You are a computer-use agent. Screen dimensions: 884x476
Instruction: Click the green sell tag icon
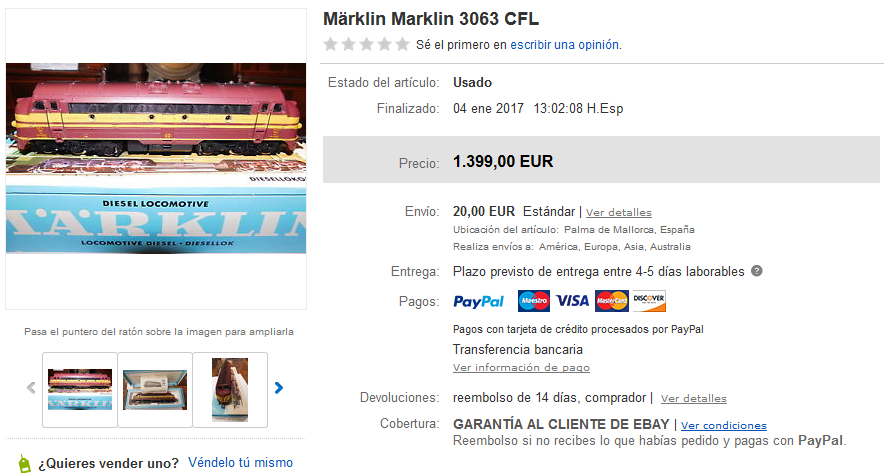24,464
